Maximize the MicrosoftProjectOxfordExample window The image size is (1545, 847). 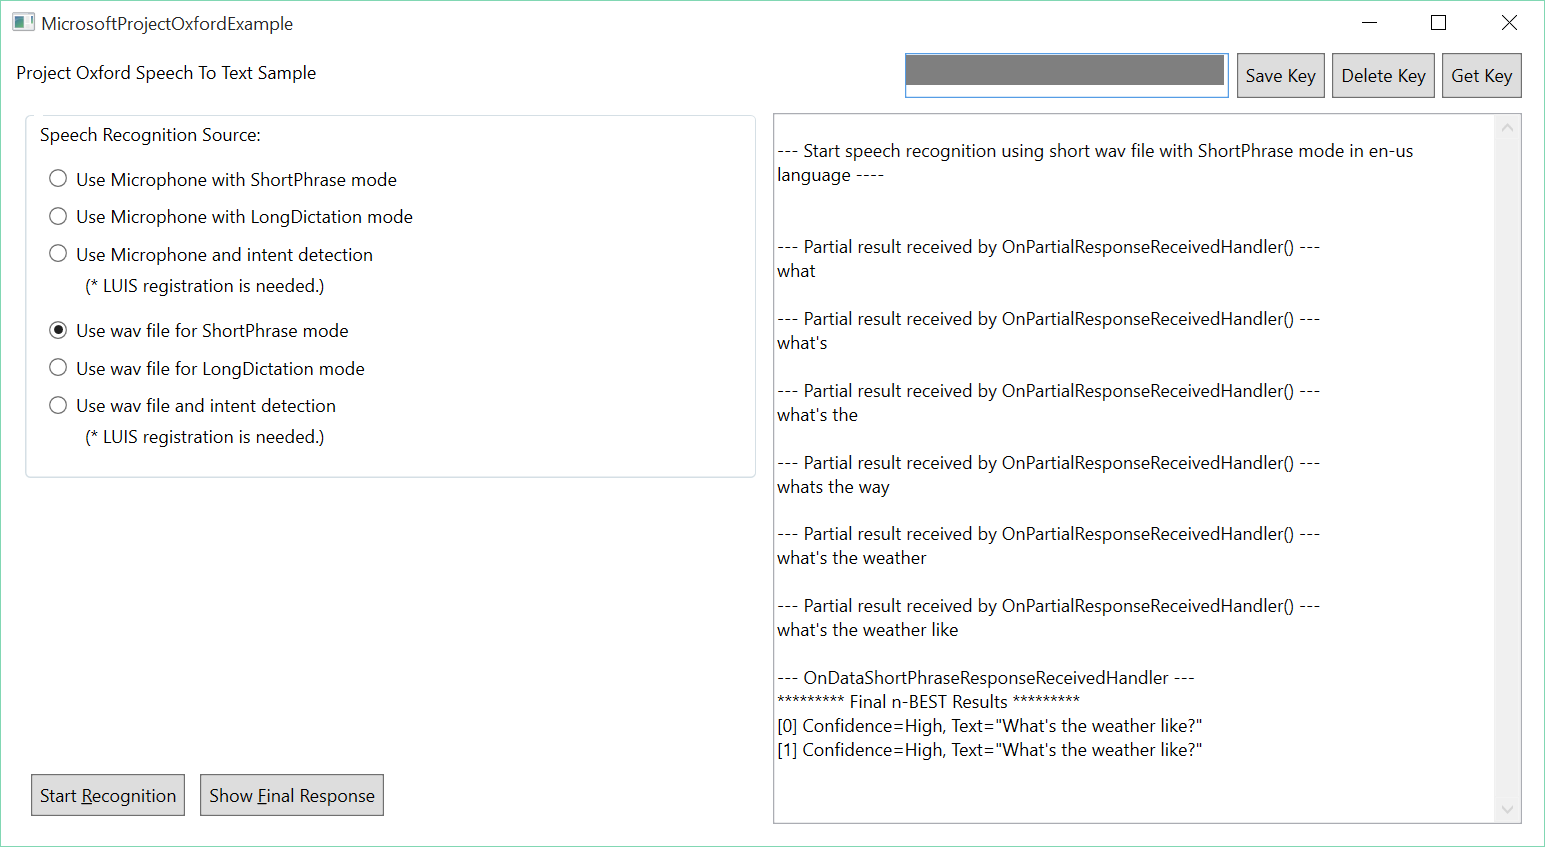(1438, 22)
